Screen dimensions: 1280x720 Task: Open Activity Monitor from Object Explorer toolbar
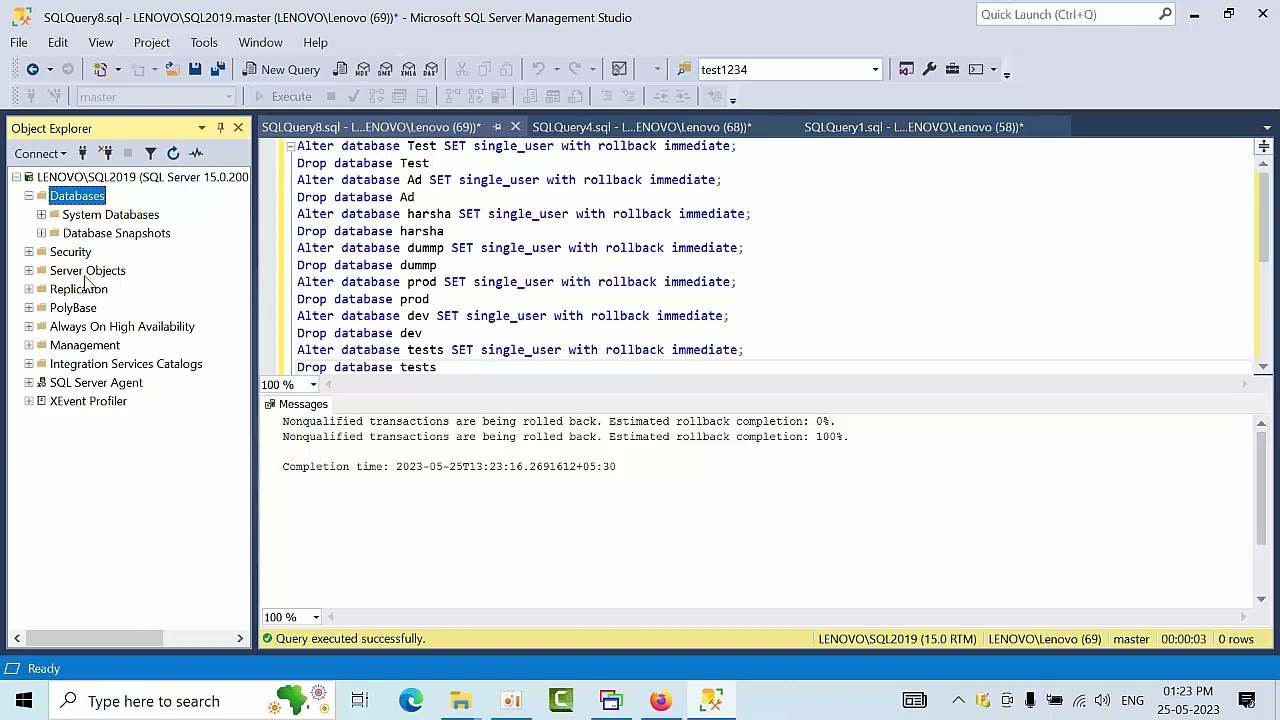(196, 153)
